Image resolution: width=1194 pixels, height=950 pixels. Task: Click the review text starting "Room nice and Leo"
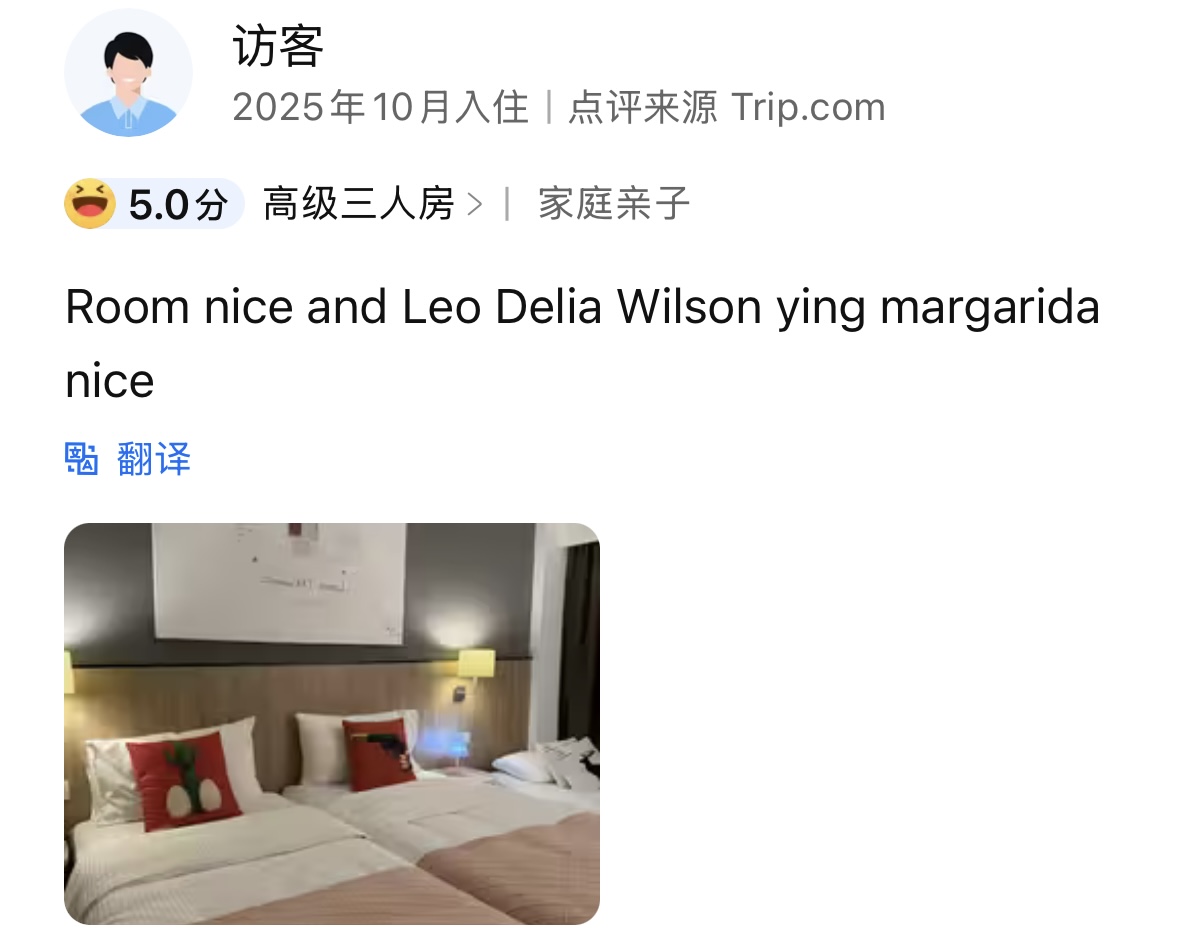tap(583, 343)
